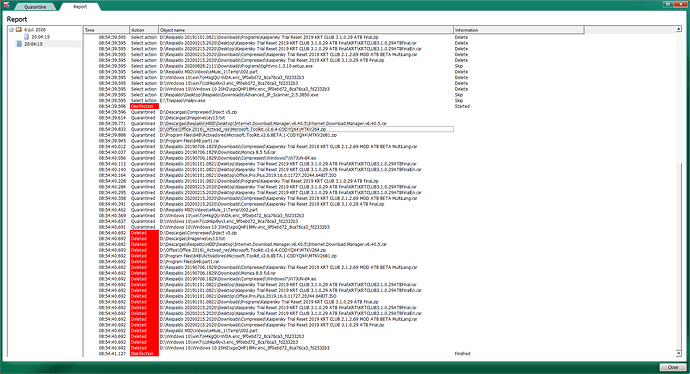Click time cell 08:54:40.012
This screenshot has height=374, width=690.
click(112, 147)
